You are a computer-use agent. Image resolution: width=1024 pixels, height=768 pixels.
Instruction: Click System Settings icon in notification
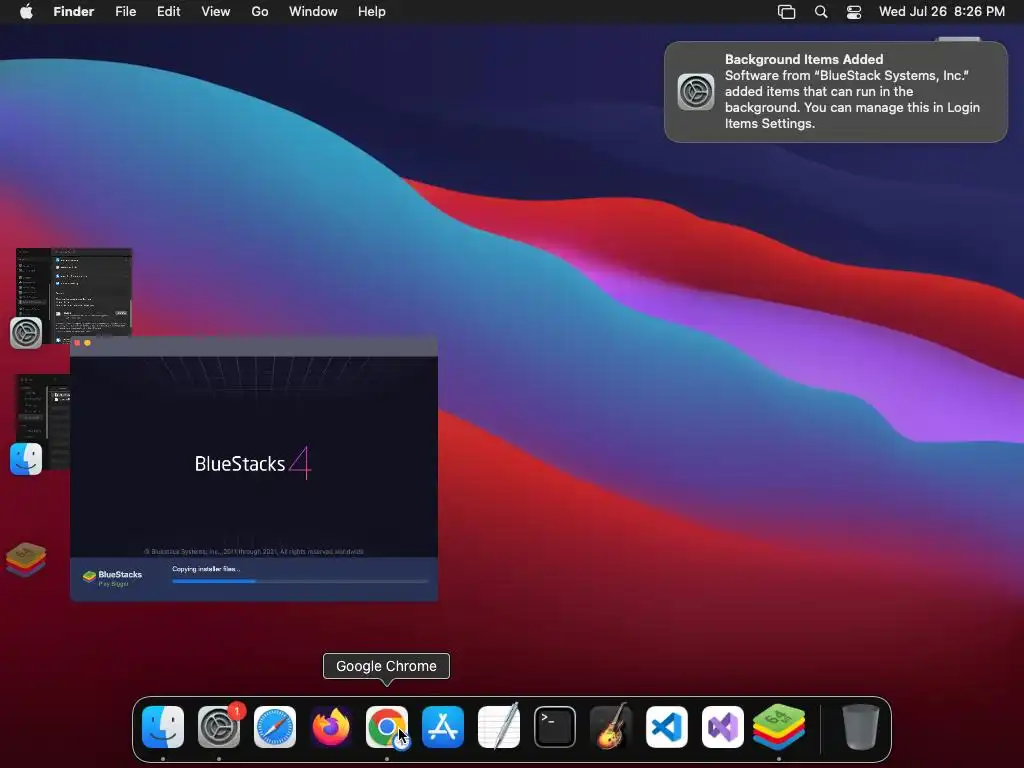pyautogui.click(x=696, y=92)
